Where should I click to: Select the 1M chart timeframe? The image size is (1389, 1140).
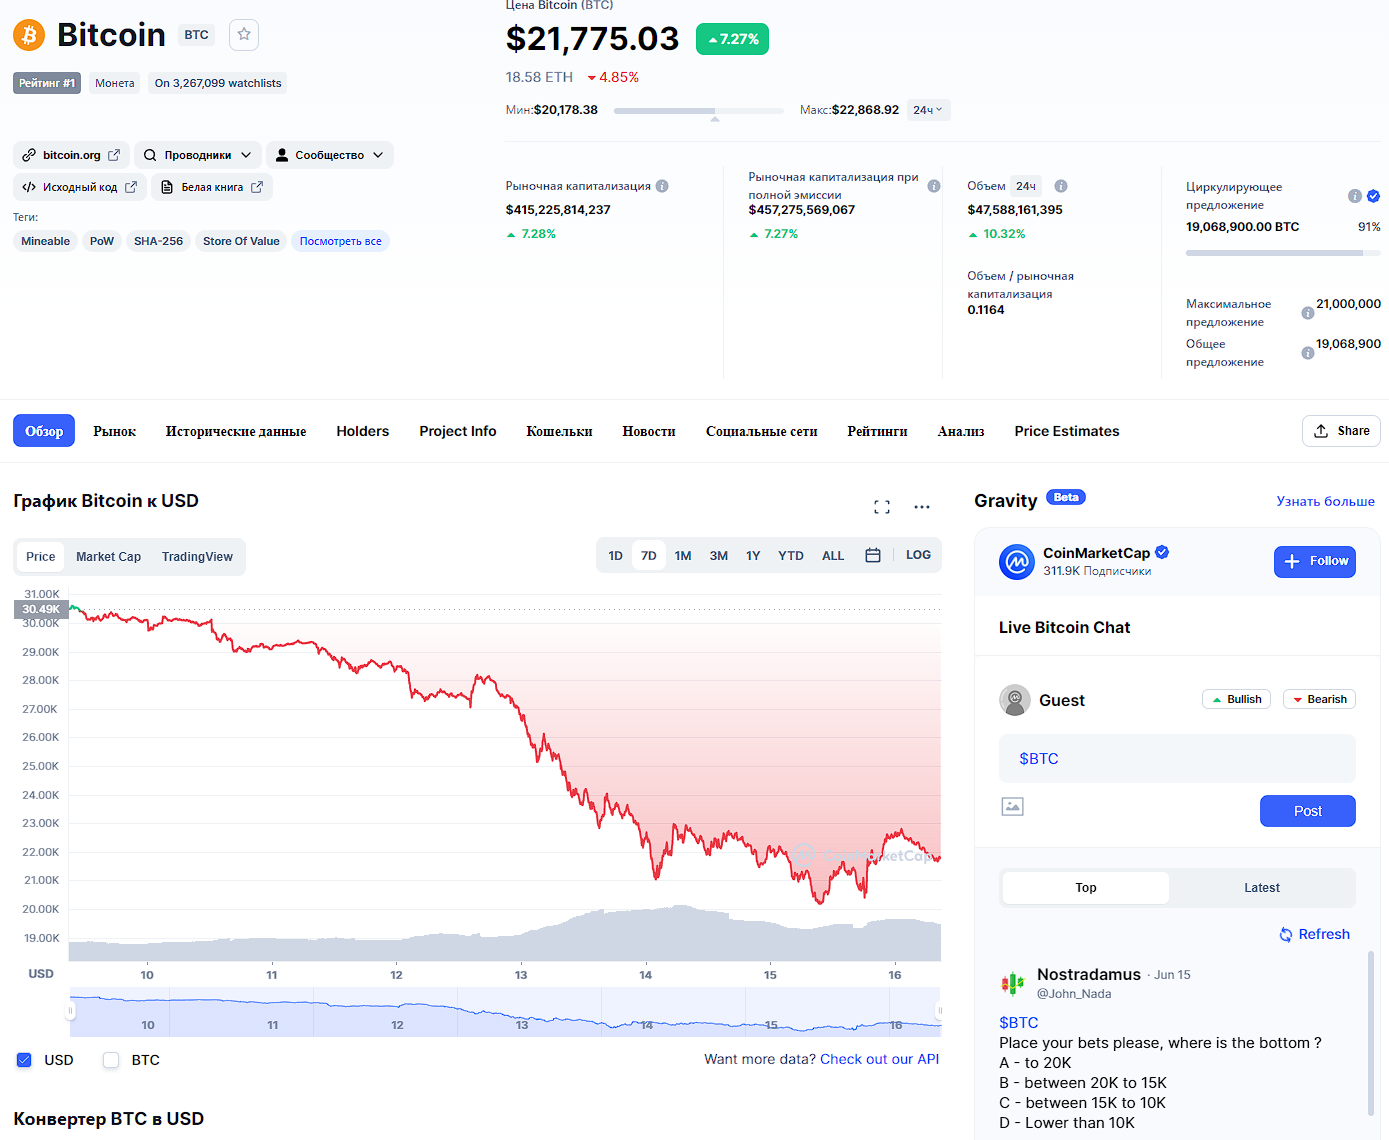coord(683,555)
